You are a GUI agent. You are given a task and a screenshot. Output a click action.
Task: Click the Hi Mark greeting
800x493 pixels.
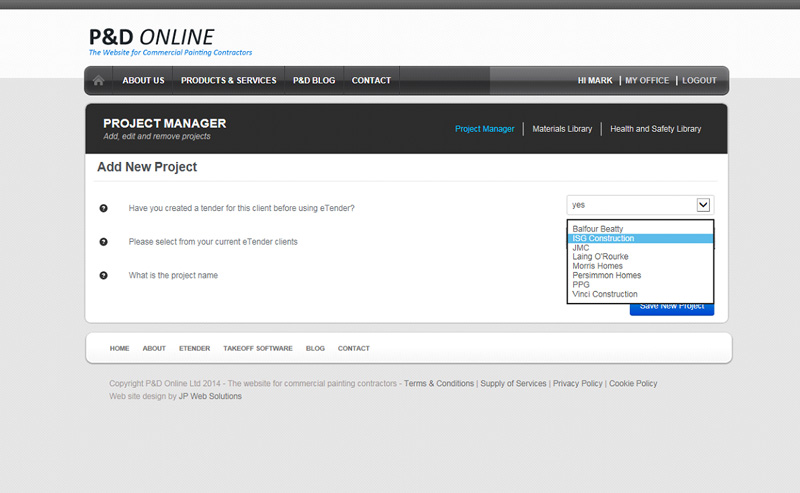(595, 80)
